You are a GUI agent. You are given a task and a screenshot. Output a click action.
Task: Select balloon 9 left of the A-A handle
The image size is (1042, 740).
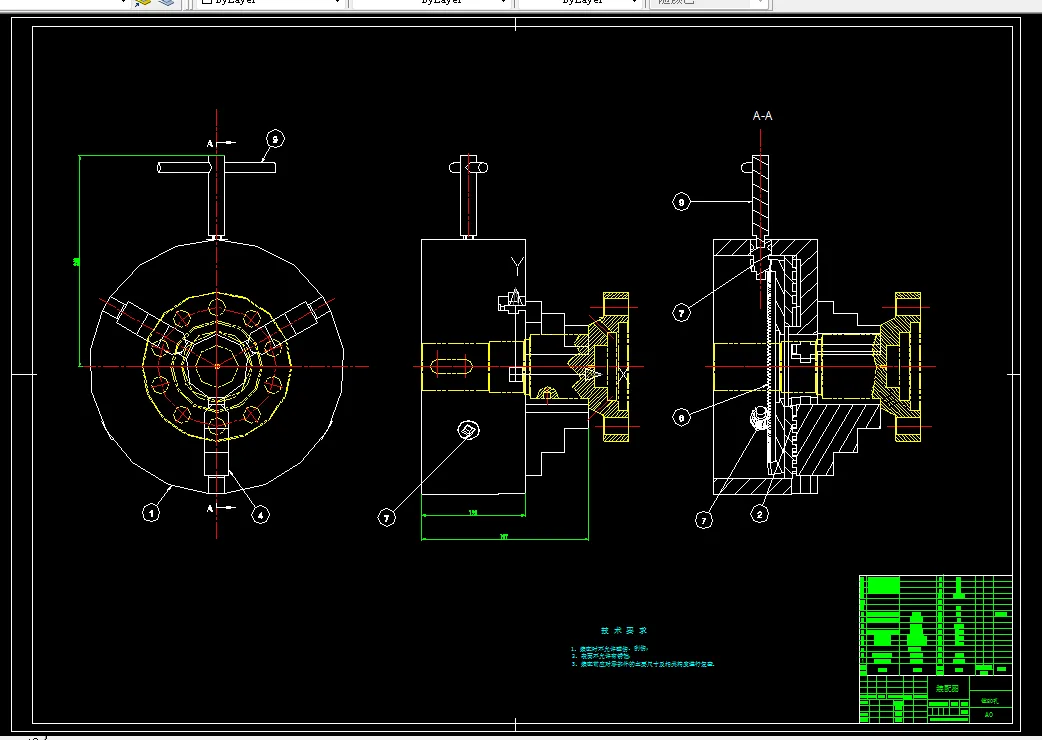[x=681, y=201]
